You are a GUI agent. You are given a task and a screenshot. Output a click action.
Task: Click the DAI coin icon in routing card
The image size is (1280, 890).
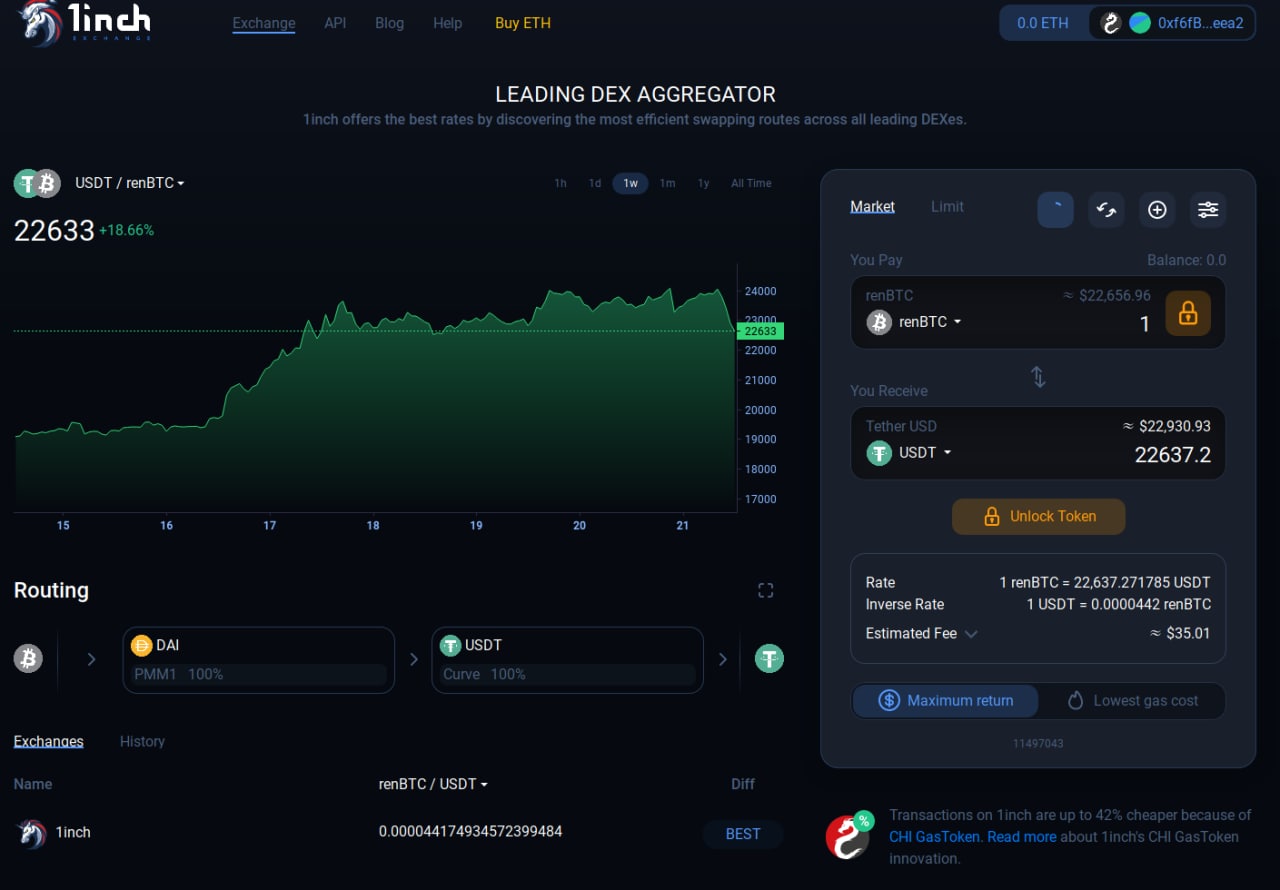[x=142, y=646]
